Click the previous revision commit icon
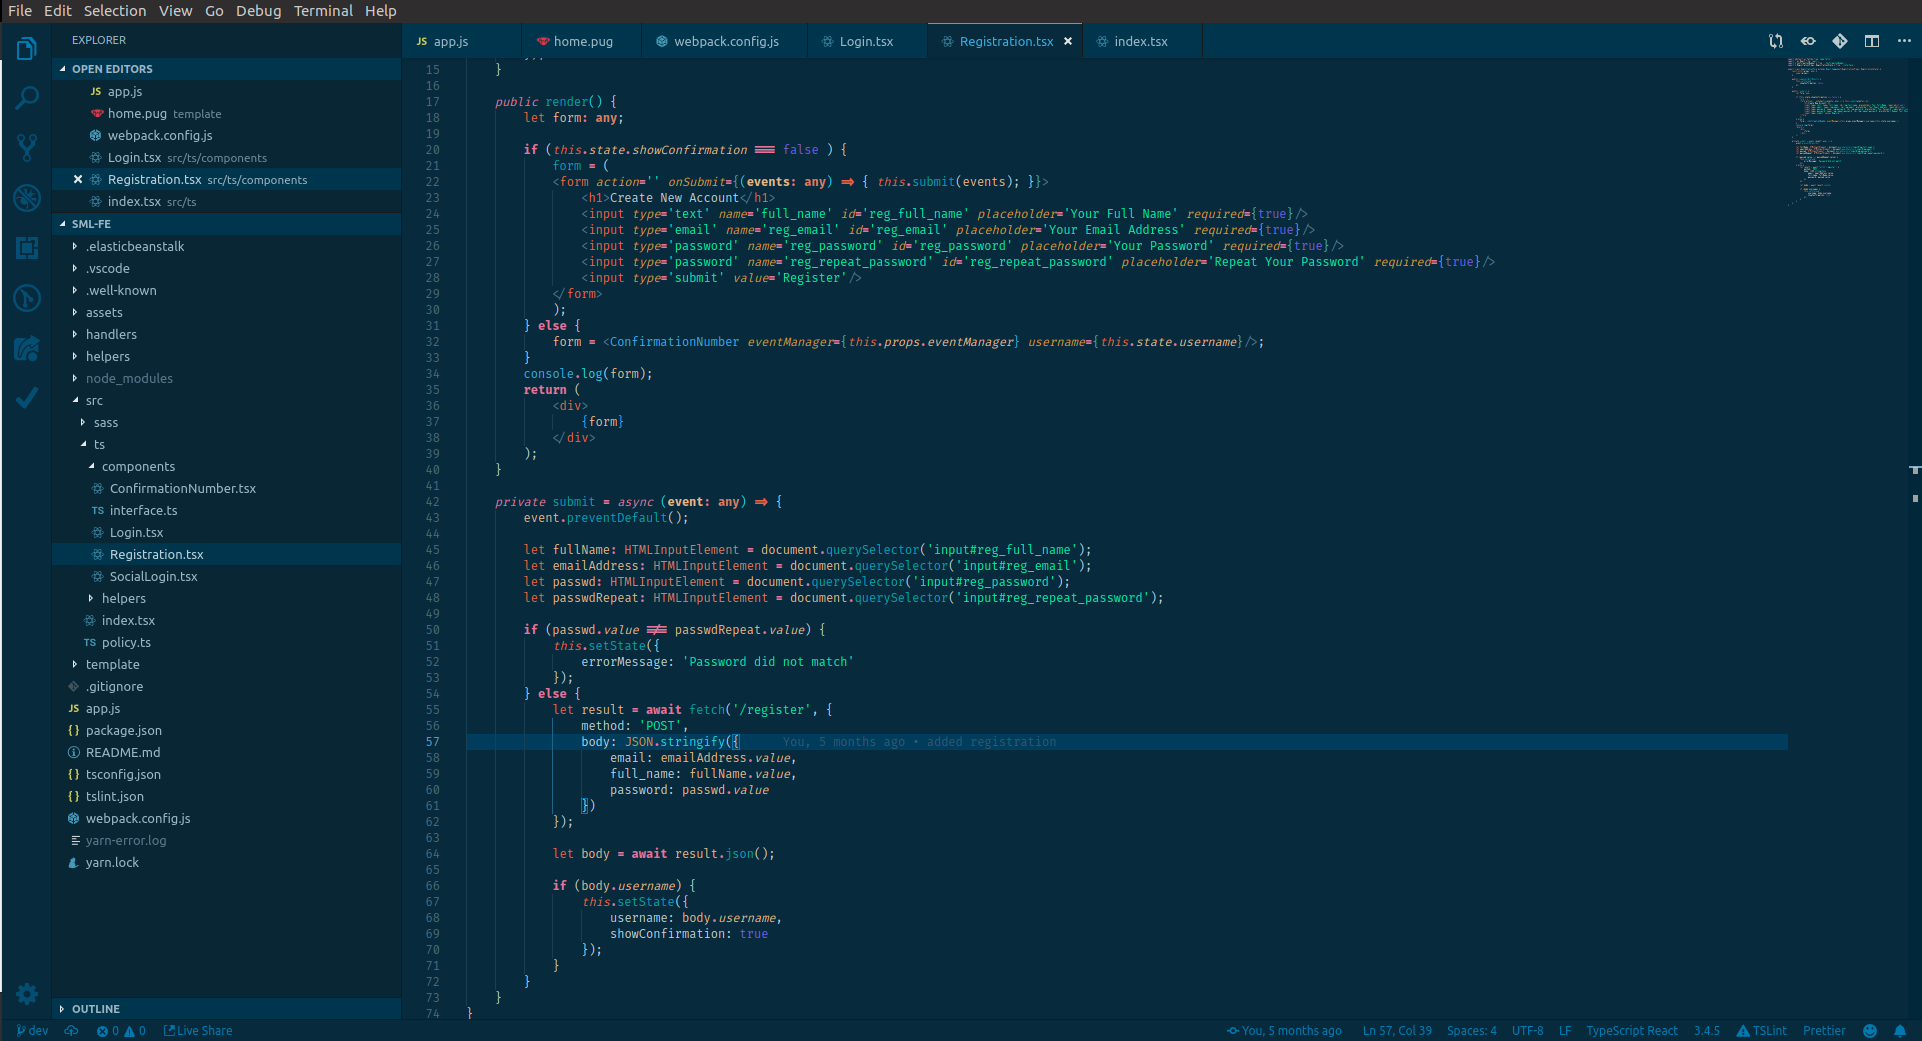 (1808, 41)
